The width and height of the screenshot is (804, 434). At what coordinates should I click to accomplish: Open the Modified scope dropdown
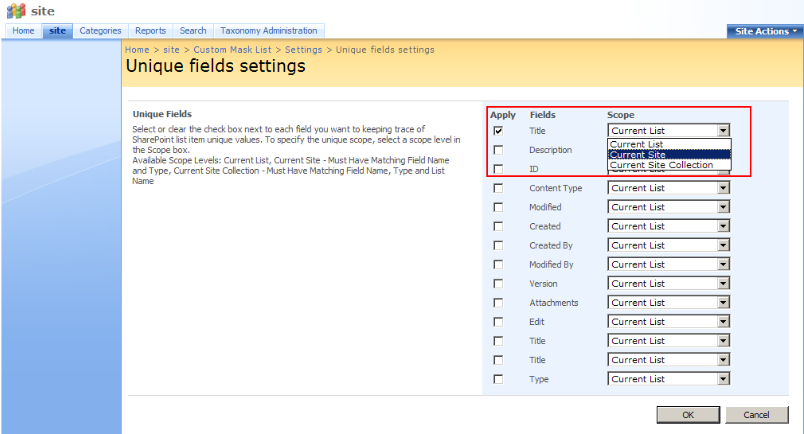point(669,207)
